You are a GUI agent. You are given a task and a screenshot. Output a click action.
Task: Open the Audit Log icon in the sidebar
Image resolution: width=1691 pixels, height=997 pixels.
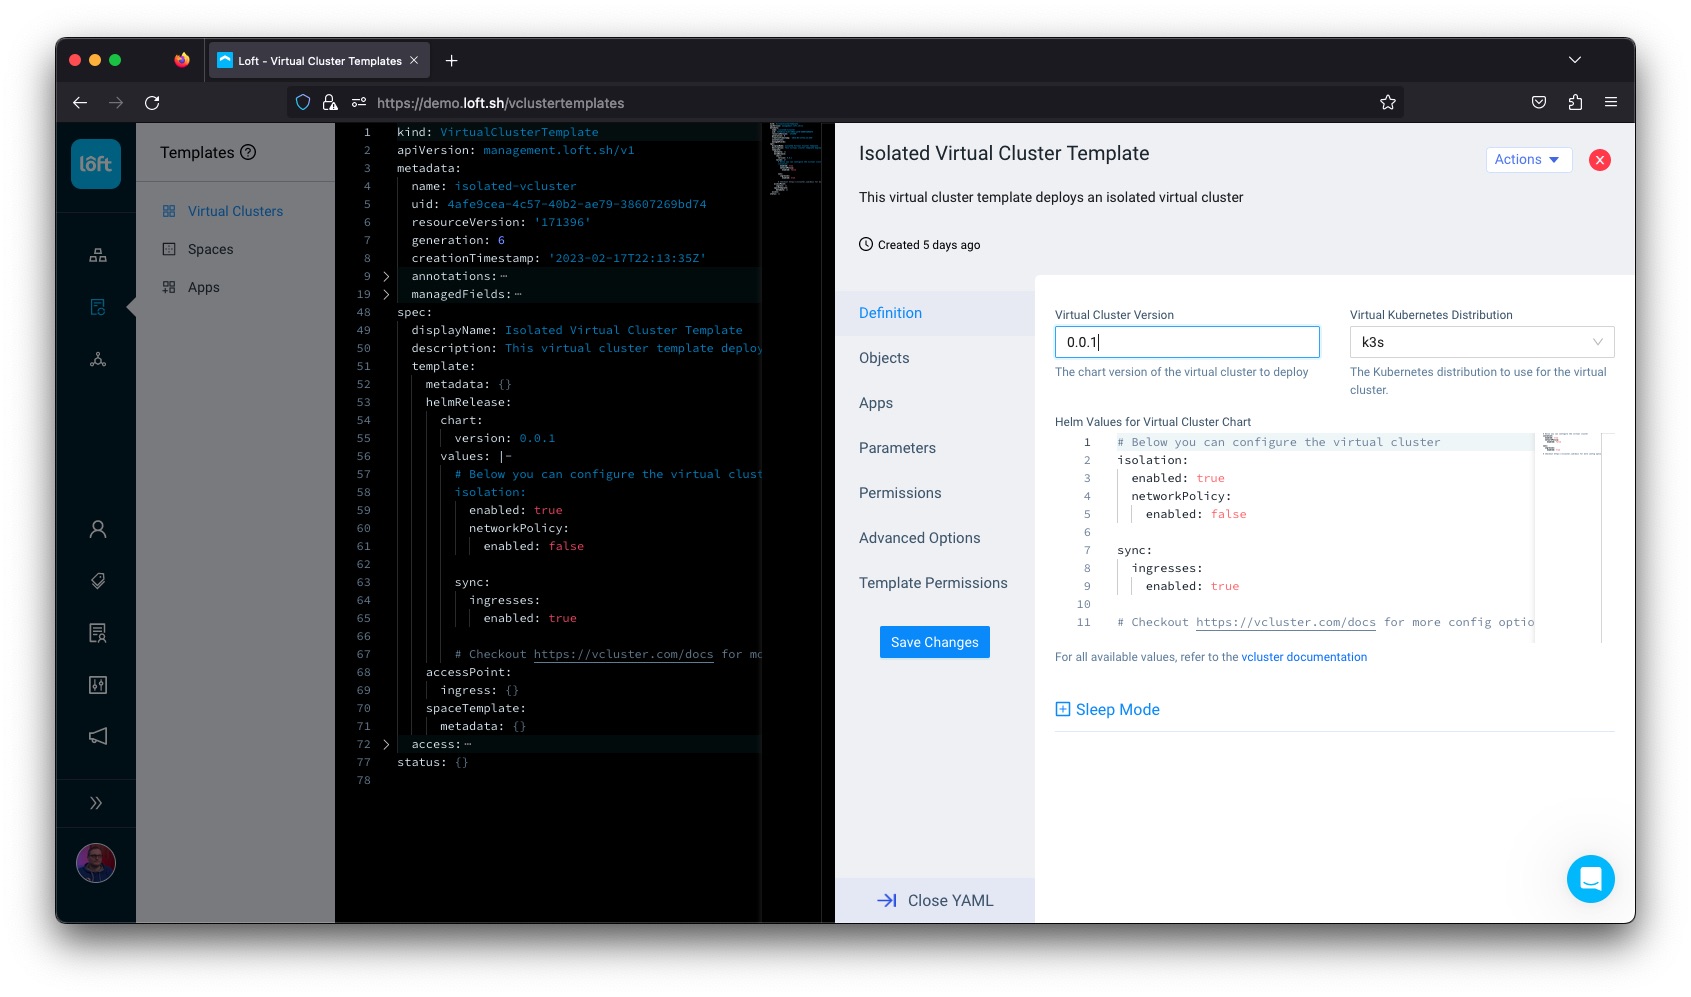[97, 633]
